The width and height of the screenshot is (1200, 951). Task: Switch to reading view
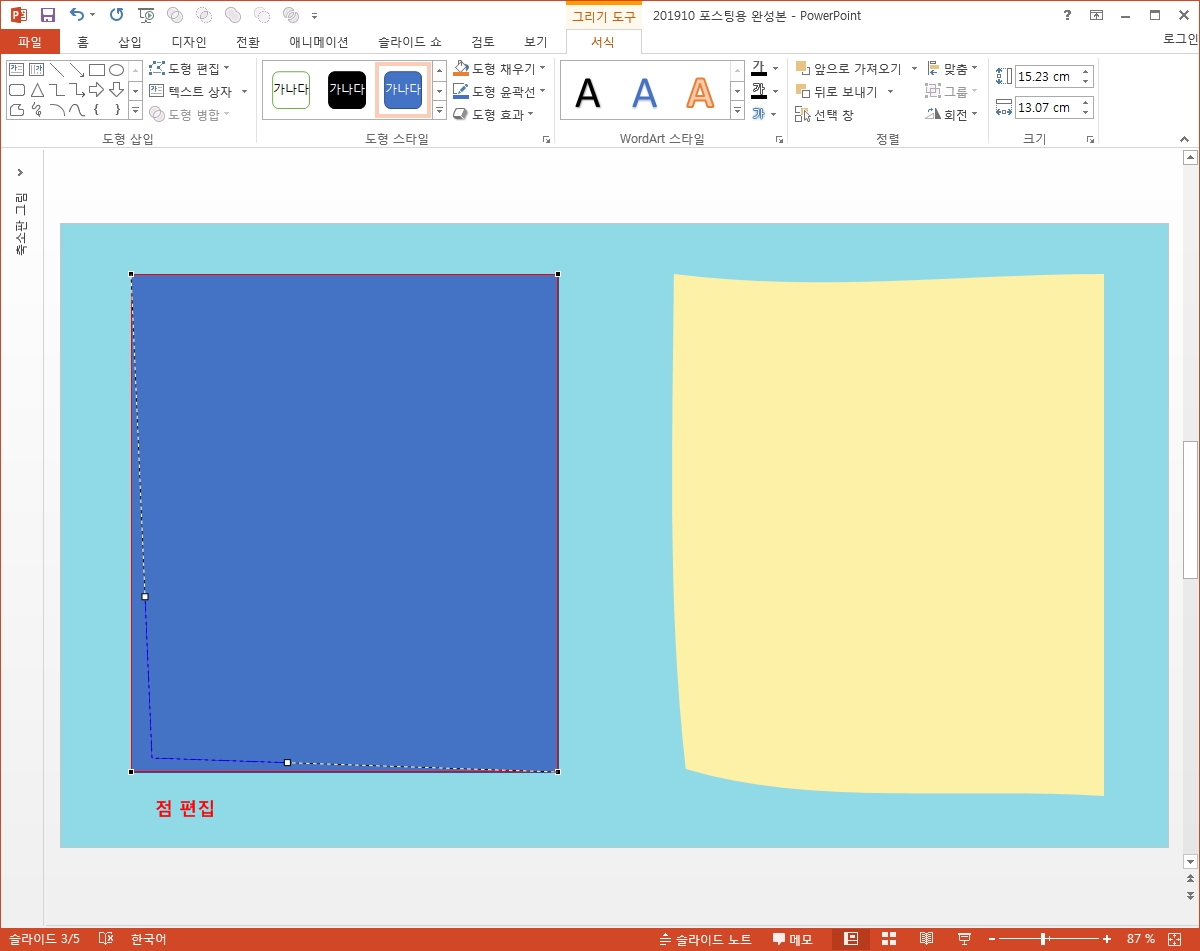[x=927, y=939]
